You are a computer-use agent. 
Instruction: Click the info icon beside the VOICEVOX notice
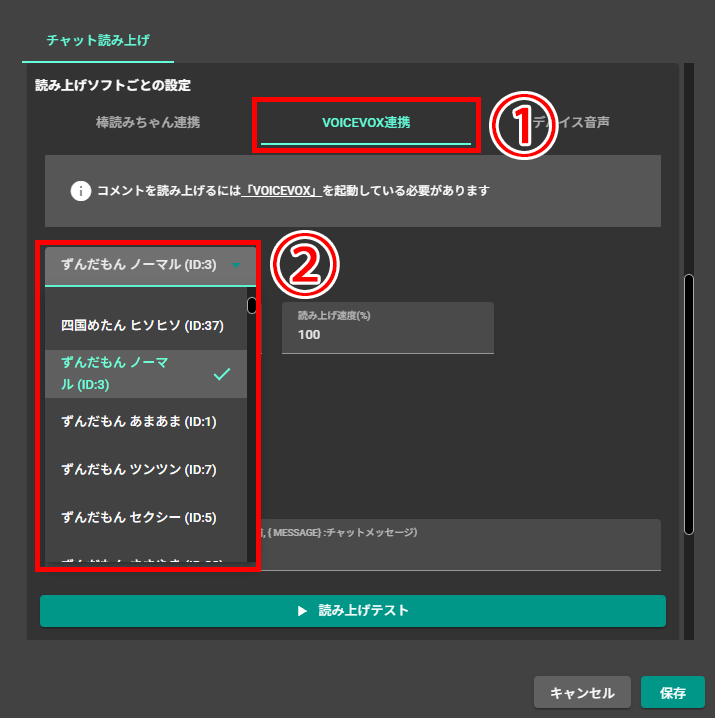(x=81, y=191)
